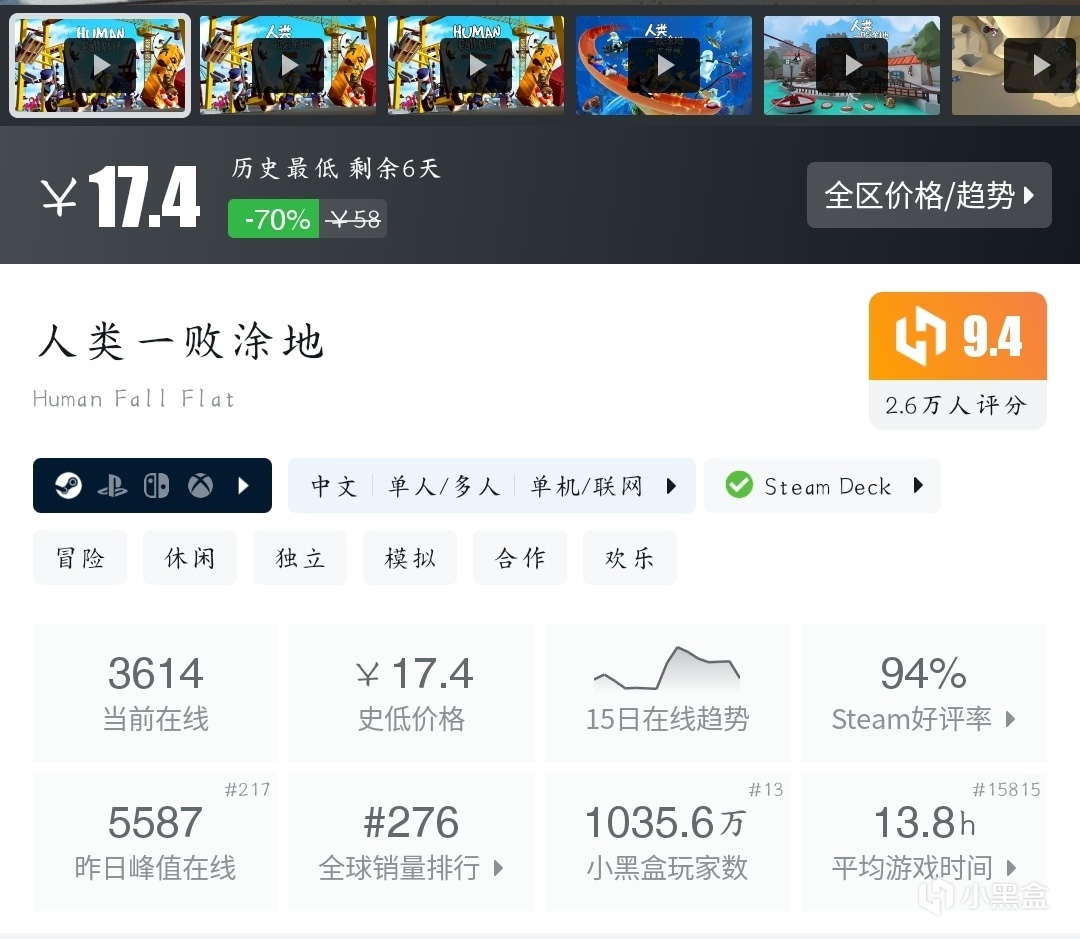Select the 独立 tag
Viewport: 1080px width, 939px height.
point(300,557)
